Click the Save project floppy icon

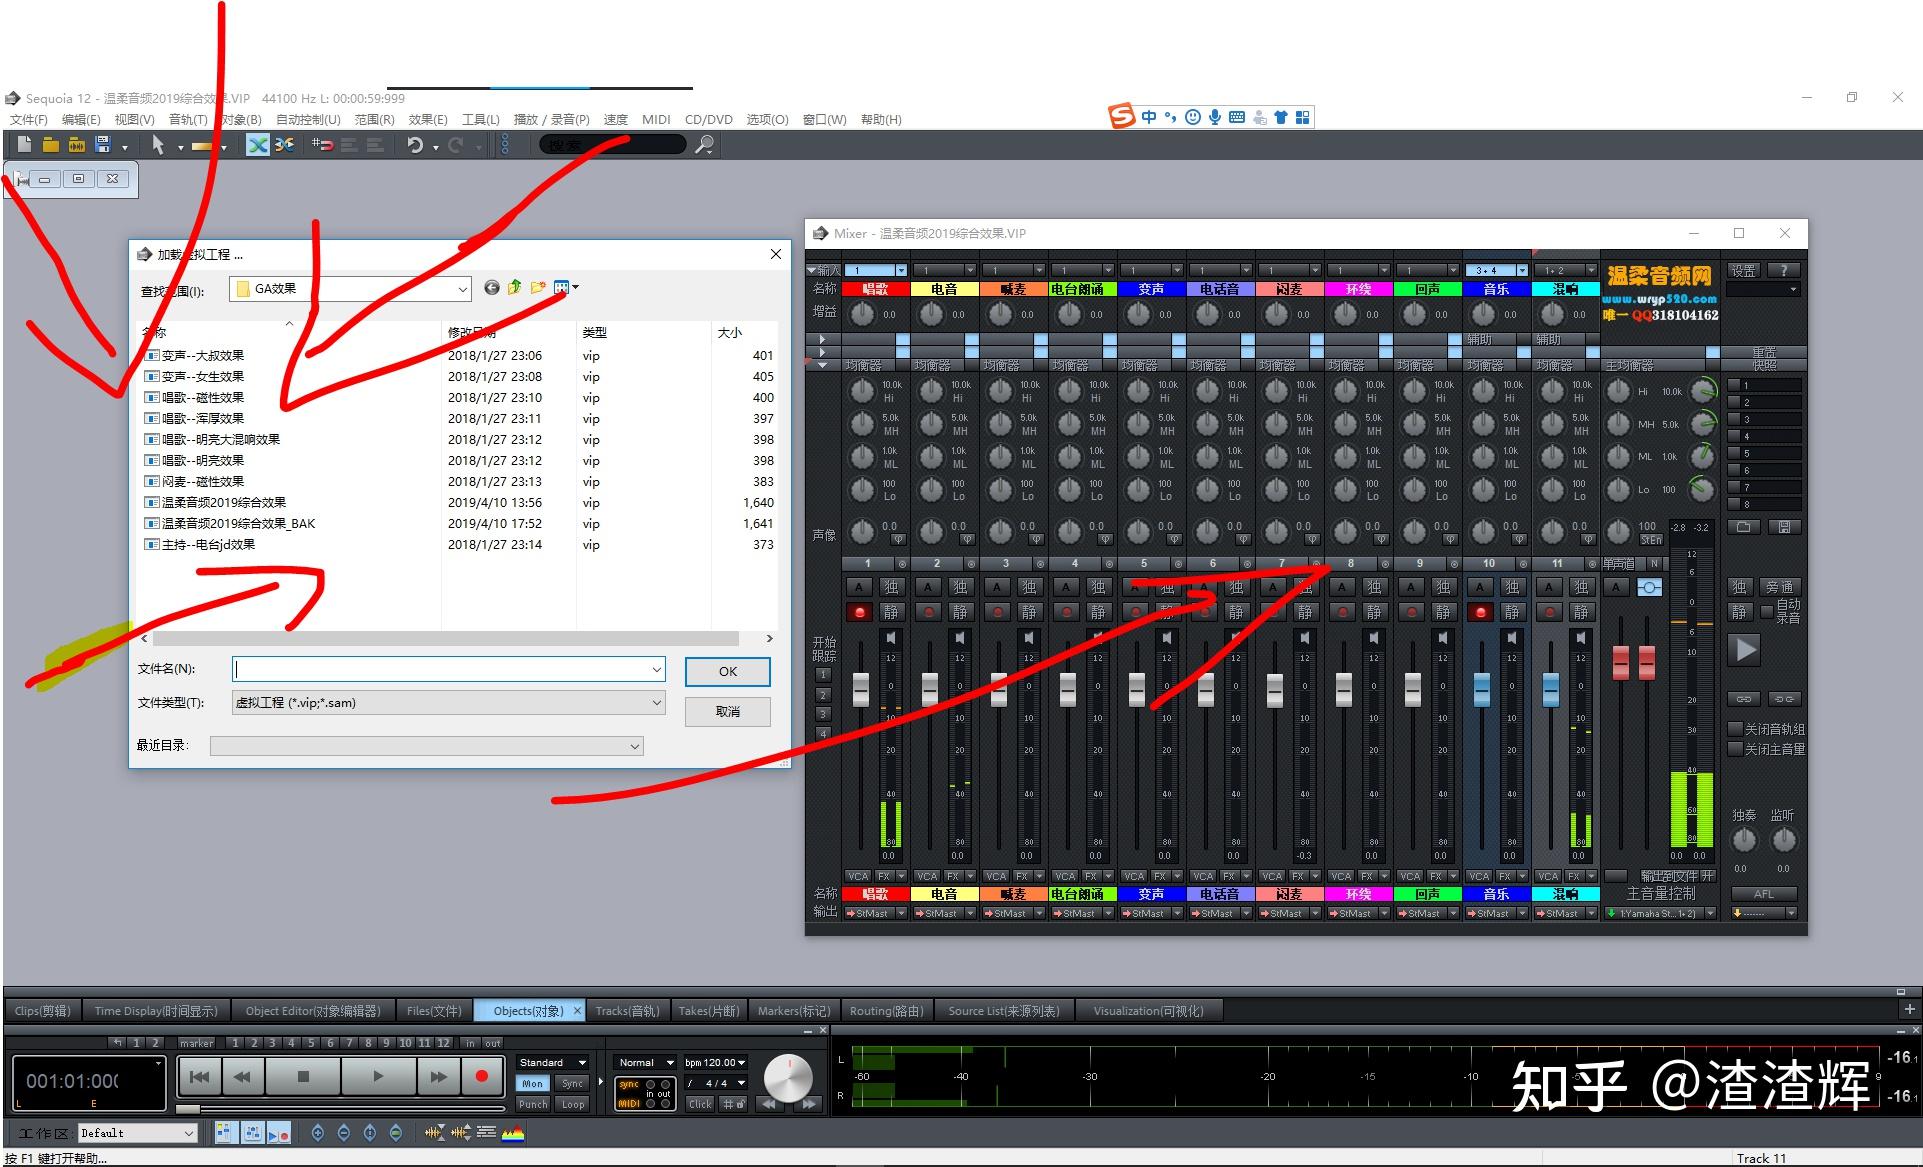point(102,145)
